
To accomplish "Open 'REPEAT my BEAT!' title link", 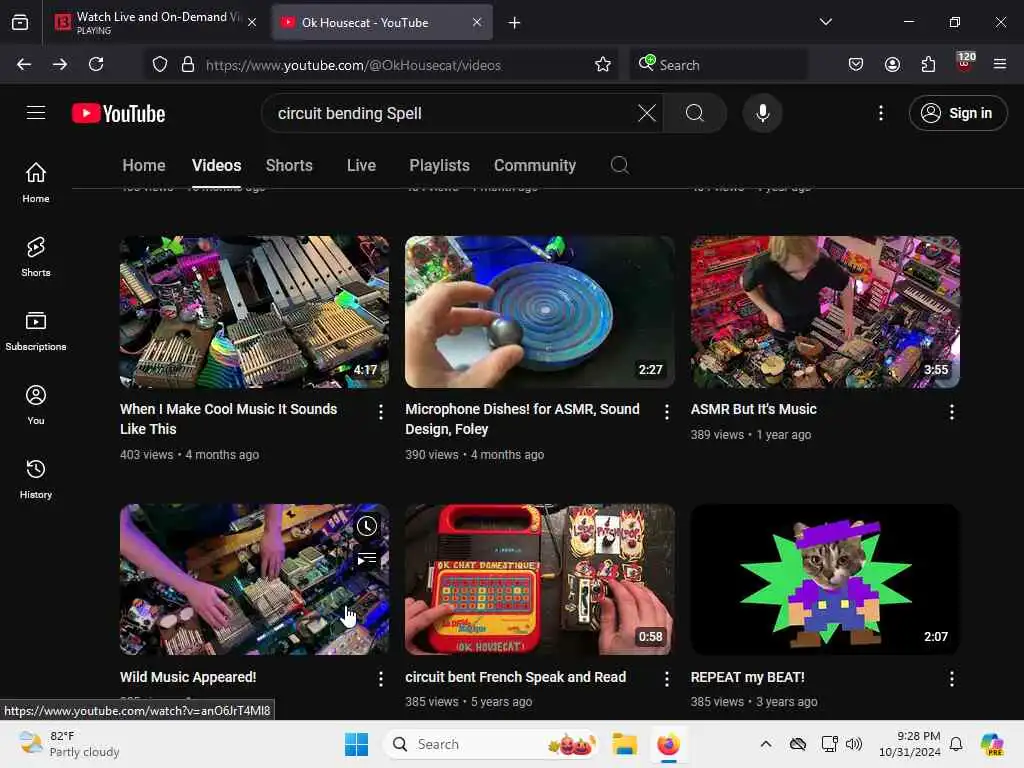I will click(747, 677).
